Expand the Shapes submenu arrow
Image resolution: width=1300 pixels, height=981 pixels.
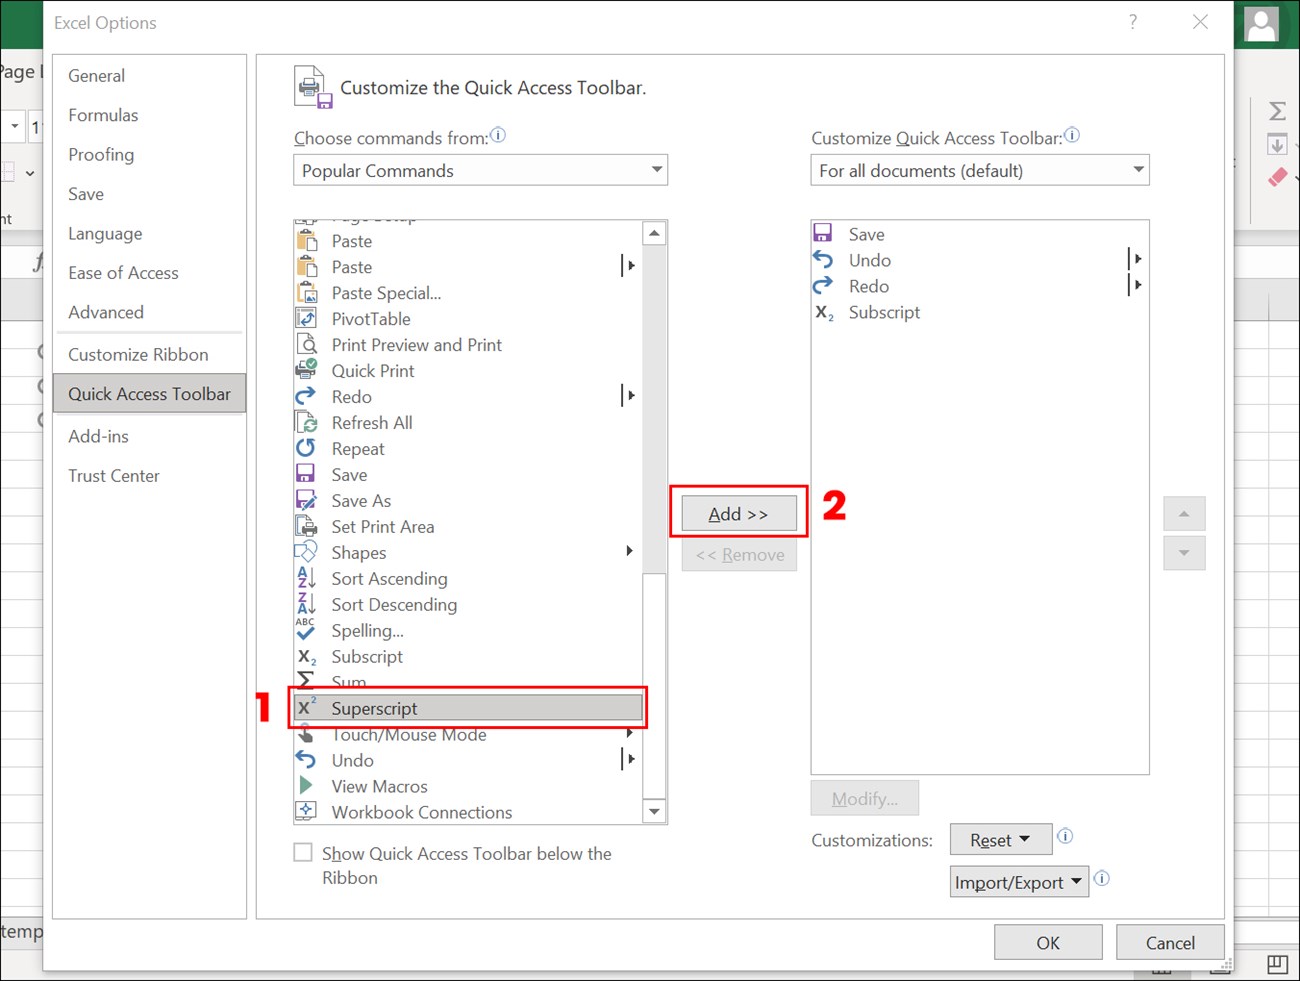(629, 551)
